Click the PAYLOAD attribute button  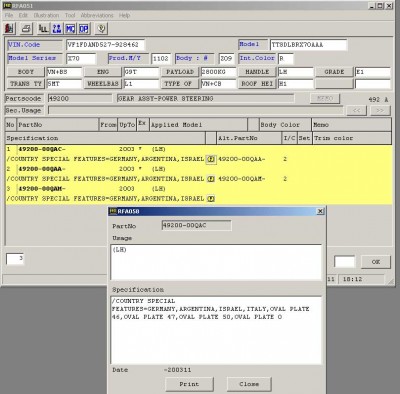pyautogui.click(x=180, y=72)
